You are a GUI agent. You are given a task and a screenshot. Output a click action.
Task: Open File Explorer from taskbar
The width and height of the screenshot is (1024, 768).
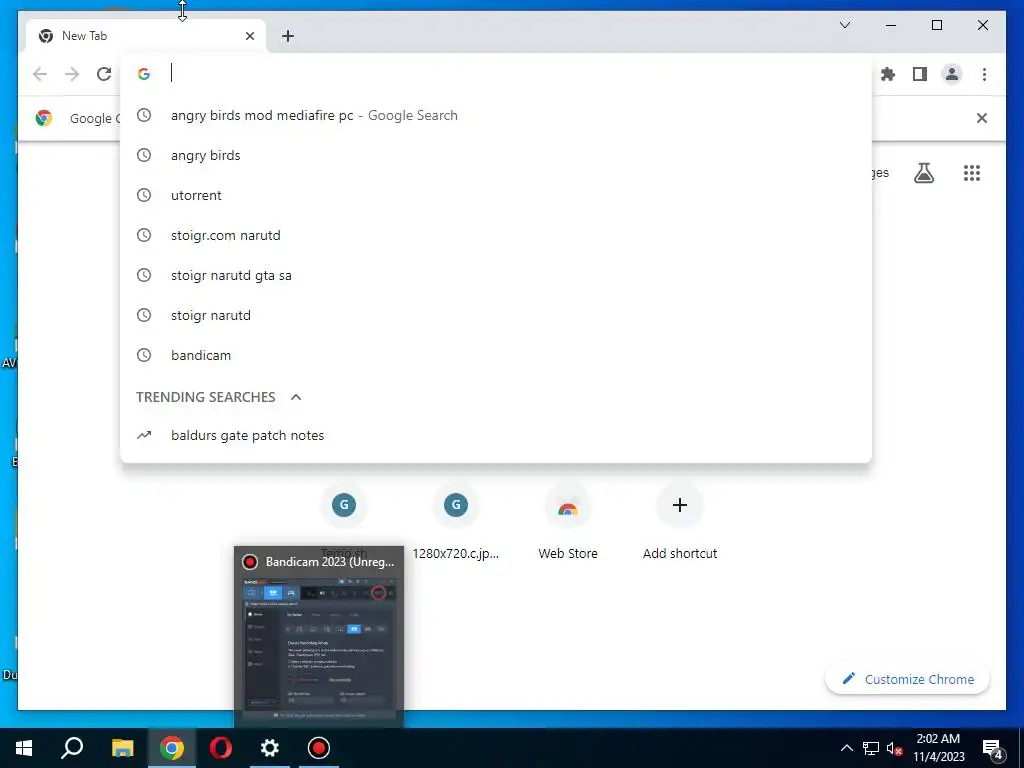point(122,748)
